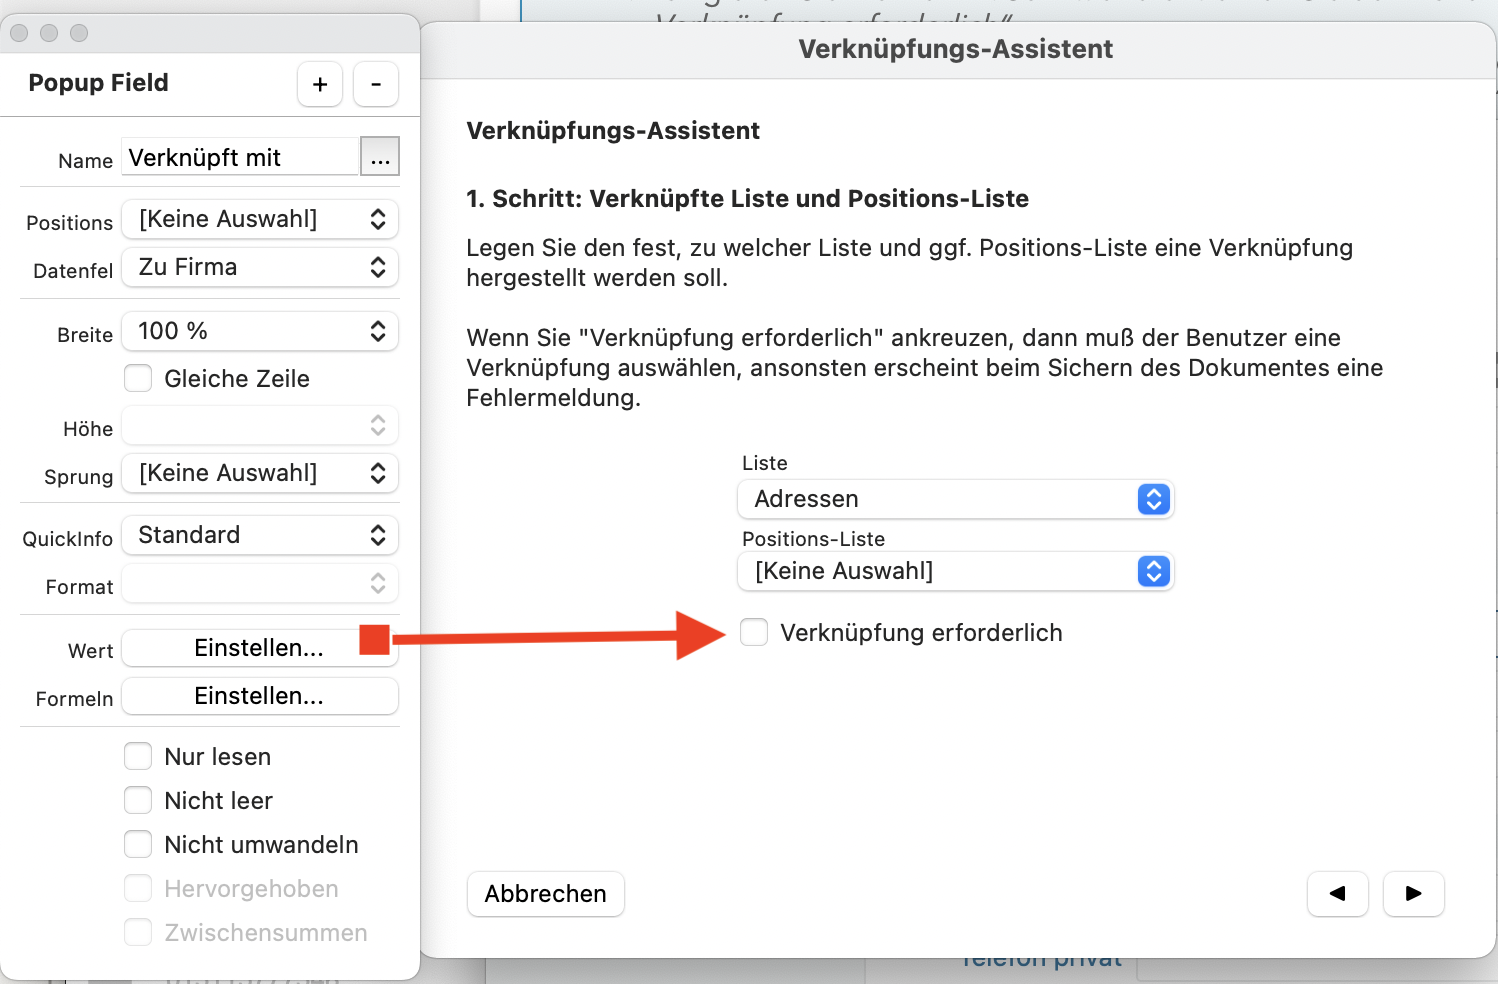The width and height of the screenshot is (1498, 984).
Task: Go to next wizard step arrow
Action: [1413, 894]
